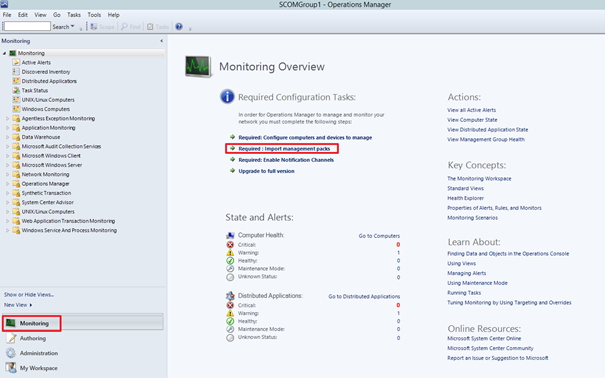Open the Tools menu

(x=94, y=15)
